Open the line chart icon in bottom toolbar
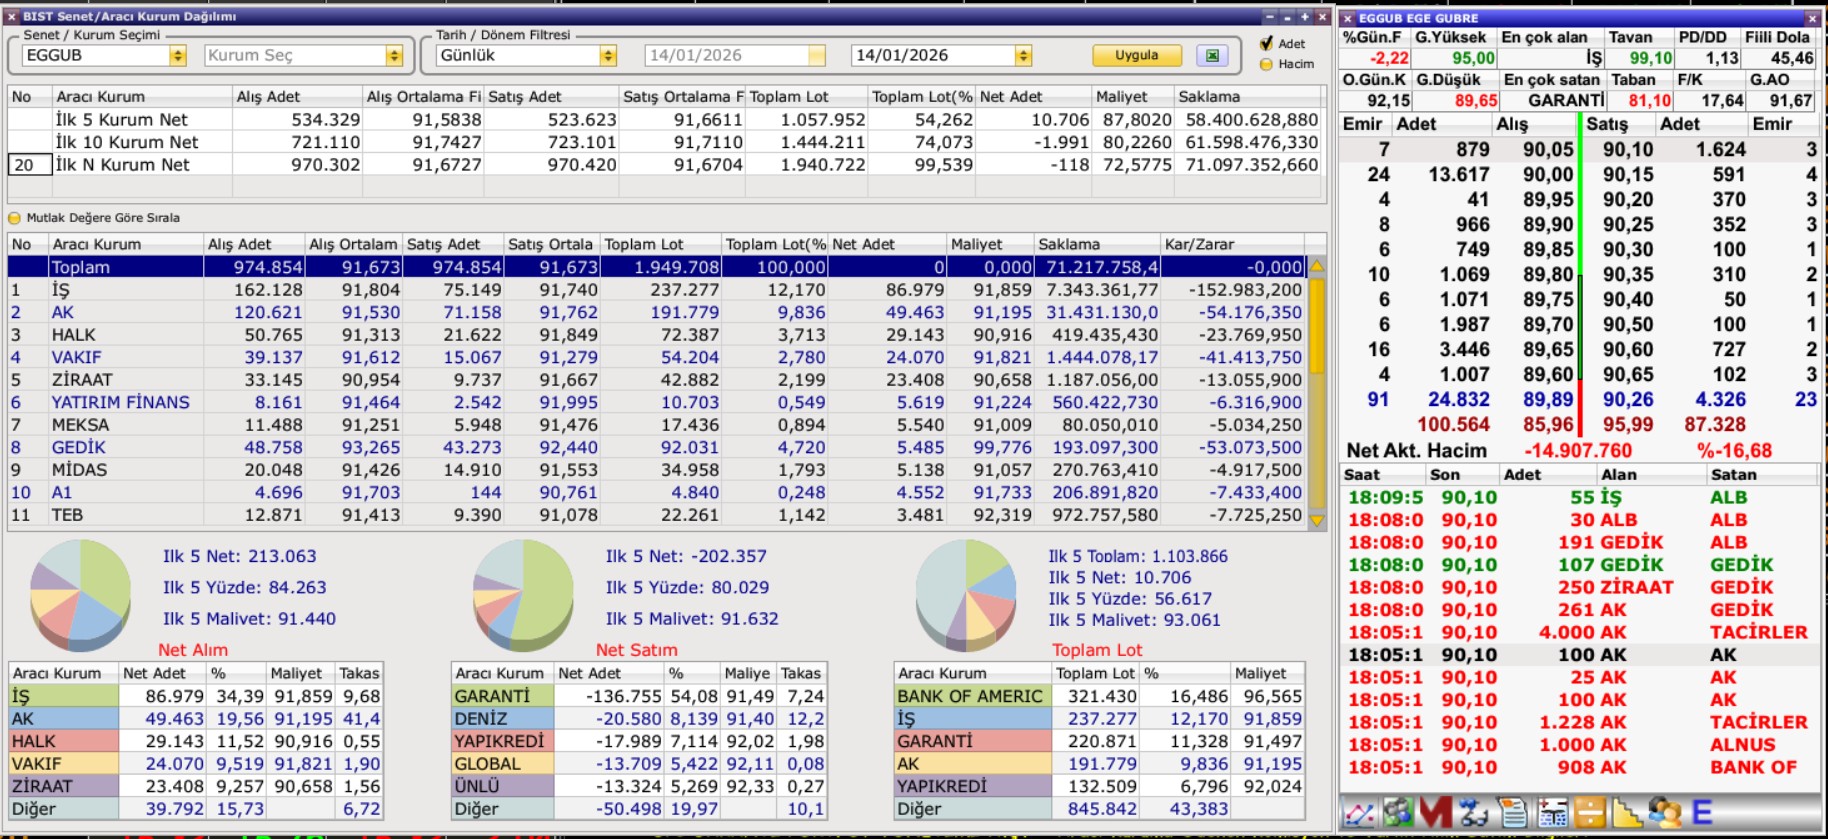1828x839 pixels. 1359,812
